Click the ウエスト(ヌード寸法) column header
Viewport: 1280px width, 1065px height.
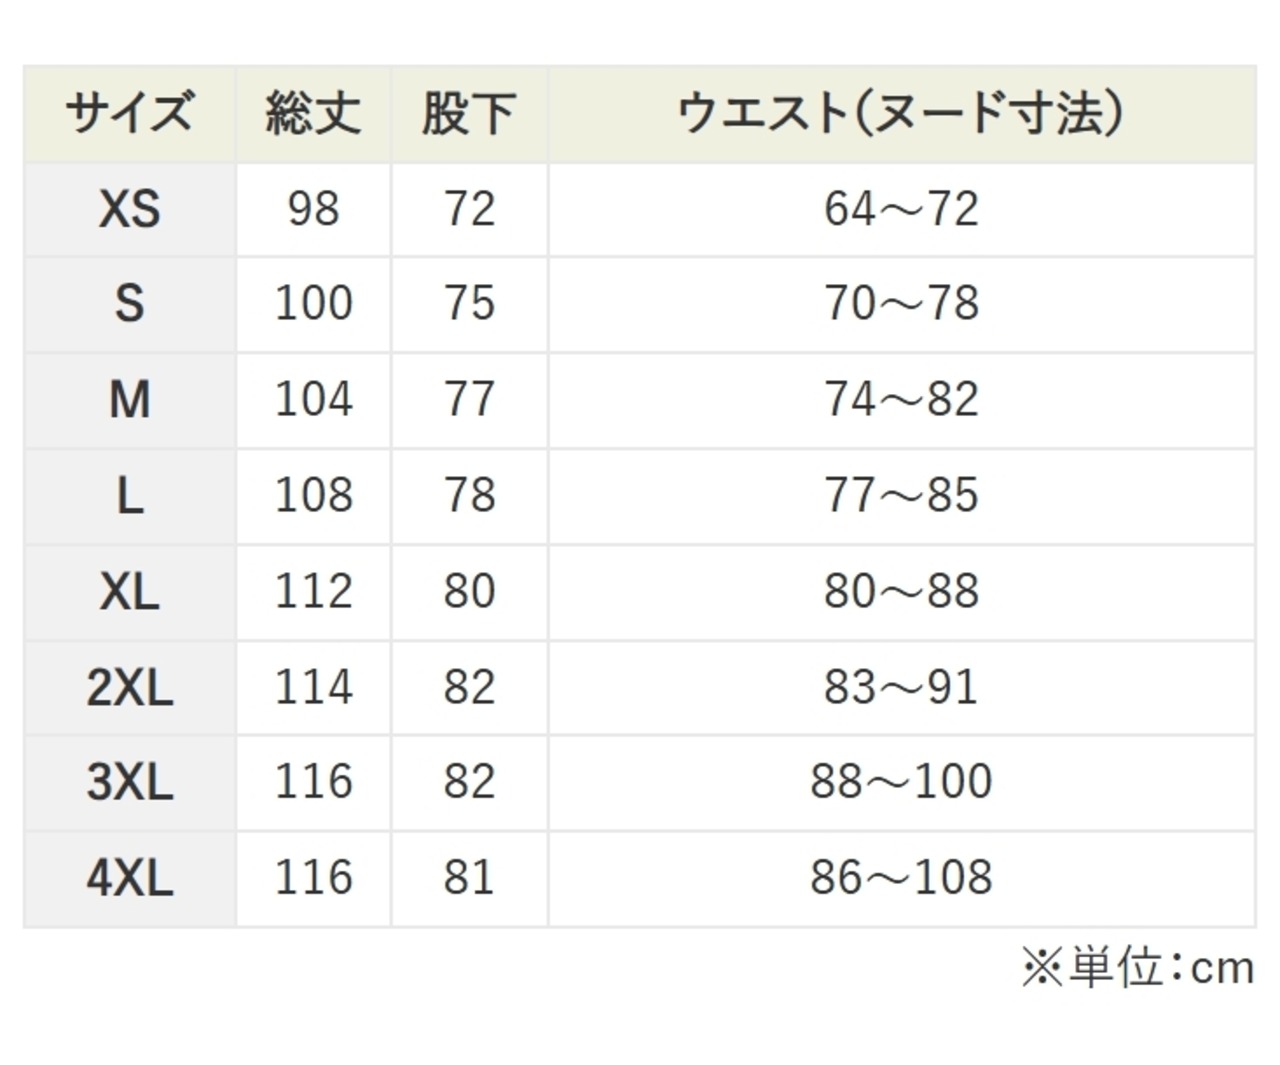(x=901, y=113)
